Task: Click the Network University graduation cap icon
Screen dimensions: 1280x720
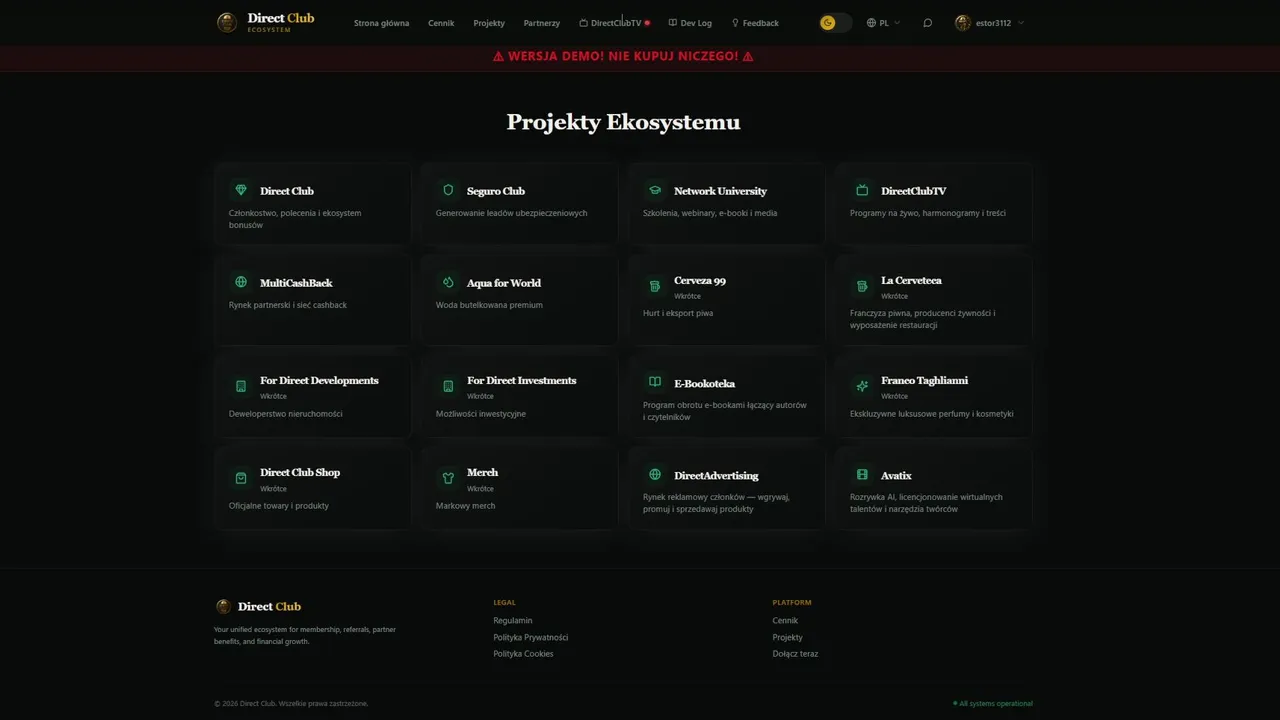Action: point(655,190)
